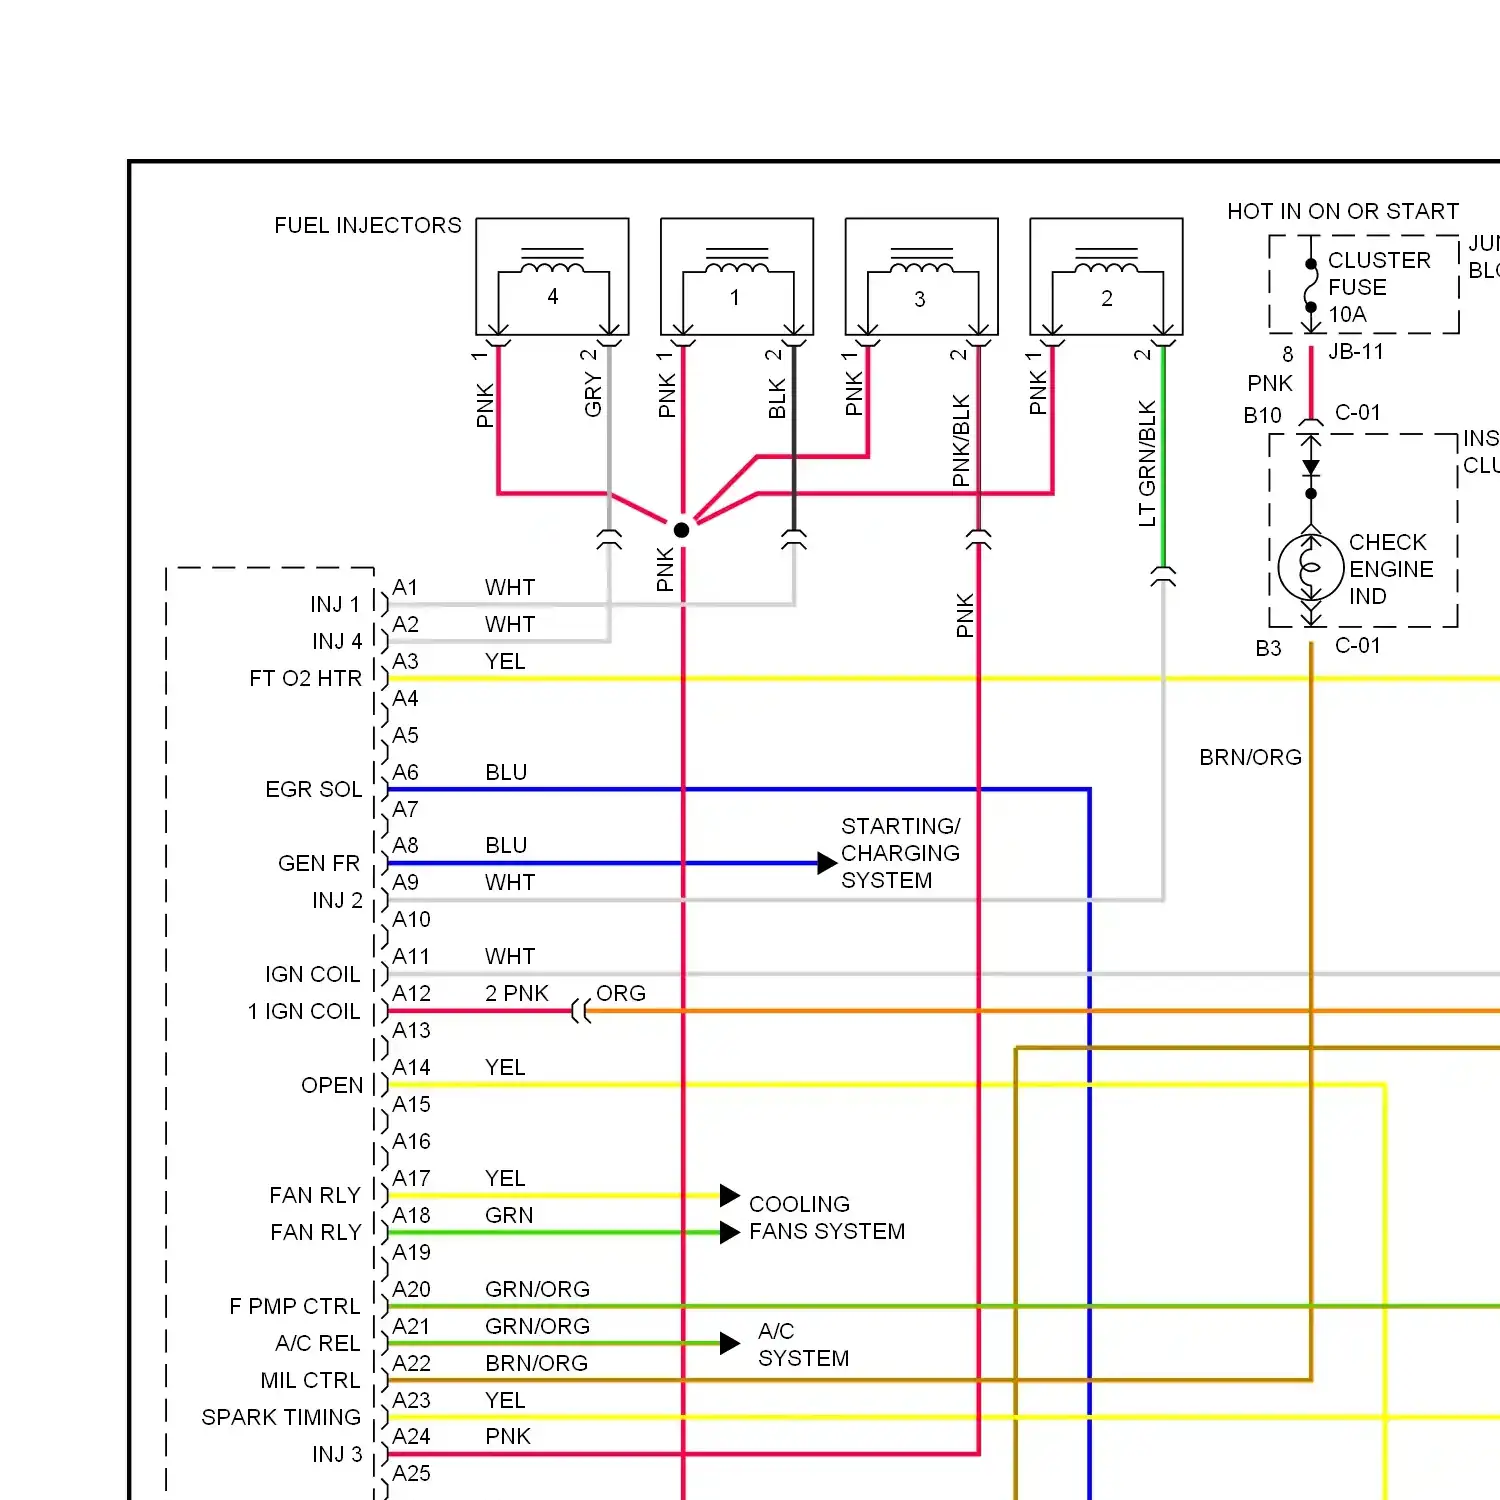The height and width of the screenshot is (1500, 1500).
Task: Click the YEL label at terminal A3
Action: coord(505,662)
